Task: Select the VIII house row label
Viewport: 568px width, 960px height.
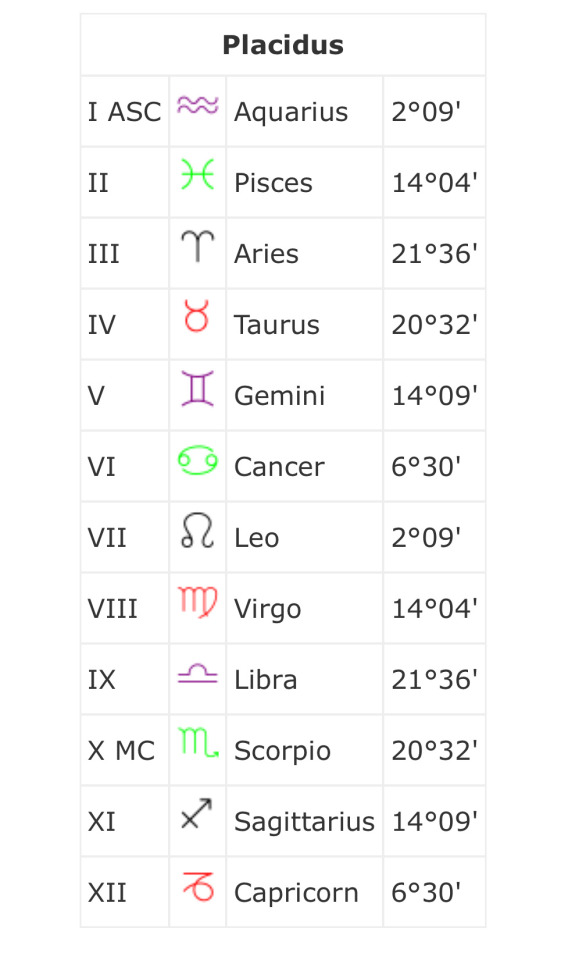Action: click(113, 609)
